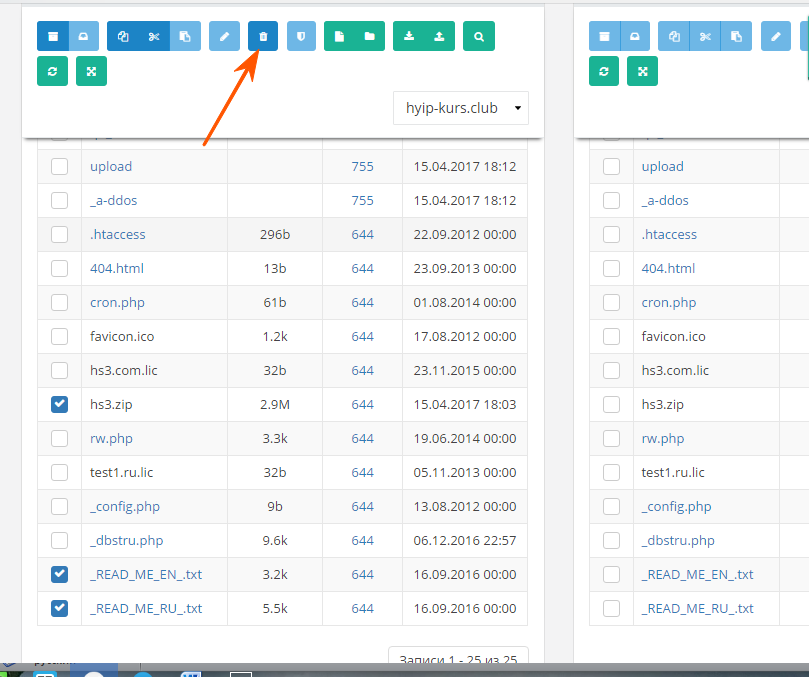Screen dimensions: 809x677
Task: Tick the checkbox for cron.php in left panel
Action: tap(59, 303)
